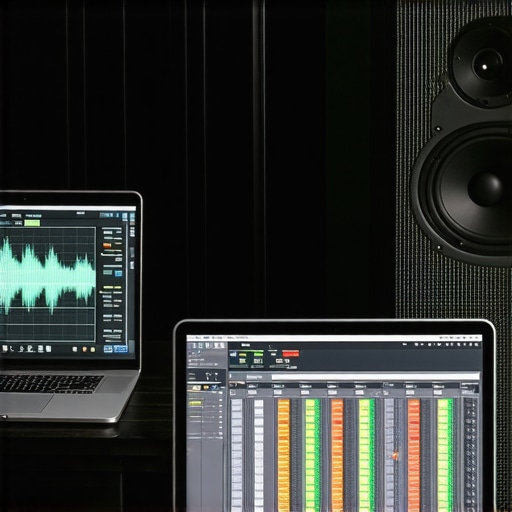The width and height of the screenshot is (512, 512).
Task: Select the yellow highlighted row in mixer left panel
Action: (195, 403)
